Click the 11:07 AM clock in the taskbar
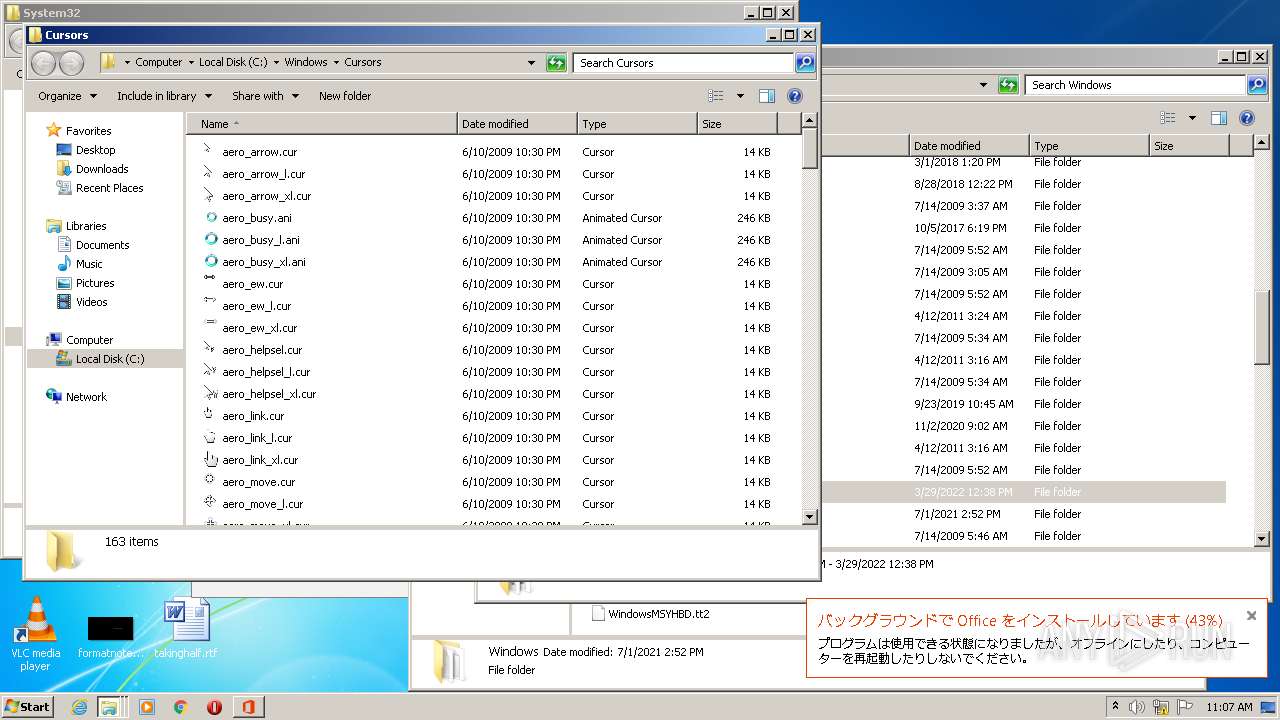The image size is (1280, 720). (x=1229, y=707)
